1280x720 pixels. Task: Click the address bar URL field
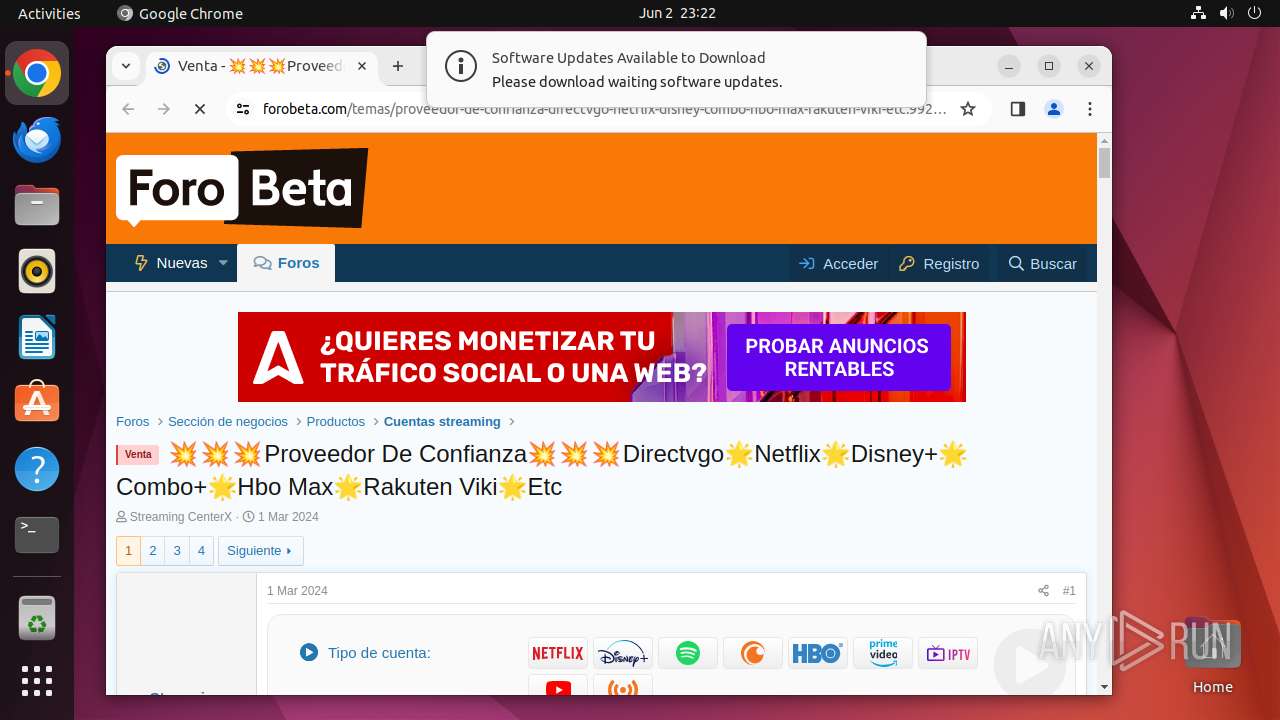604,109
